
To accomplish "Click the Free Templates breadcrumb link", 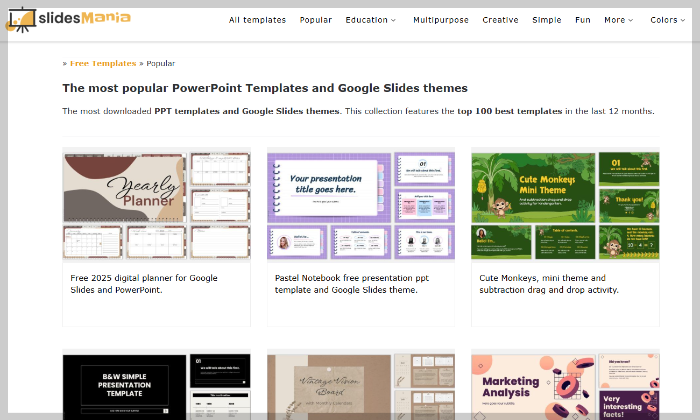I will point(103,63).
